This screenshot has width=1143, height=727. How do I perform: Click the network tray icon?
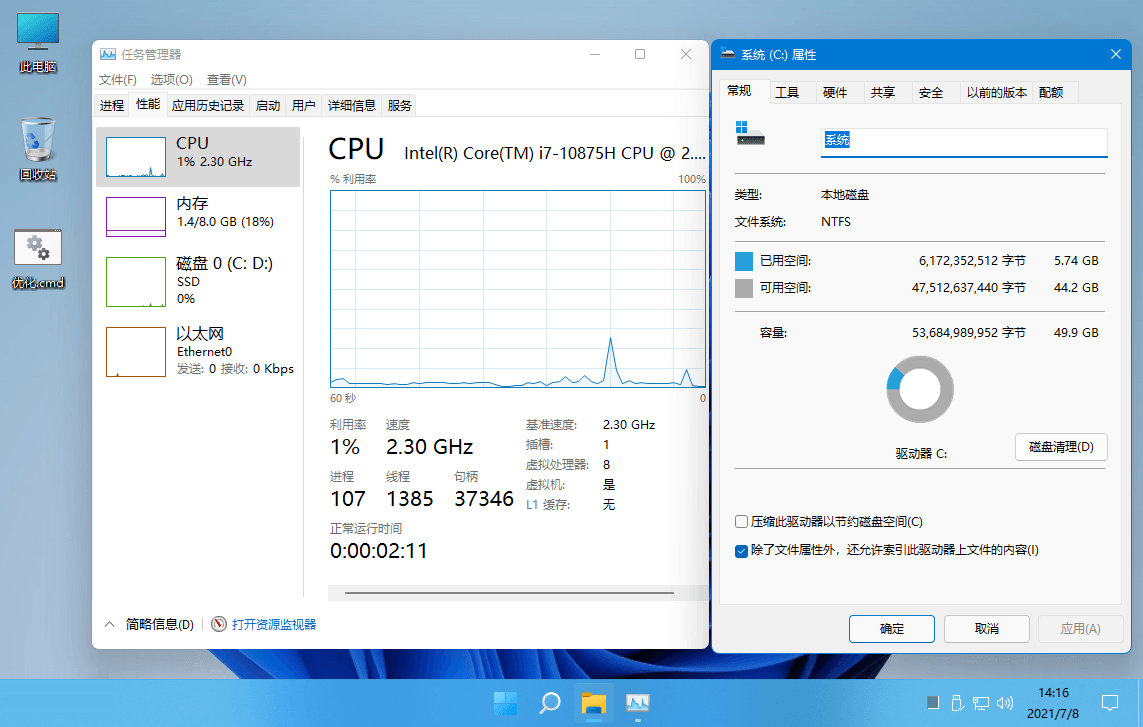981,703
